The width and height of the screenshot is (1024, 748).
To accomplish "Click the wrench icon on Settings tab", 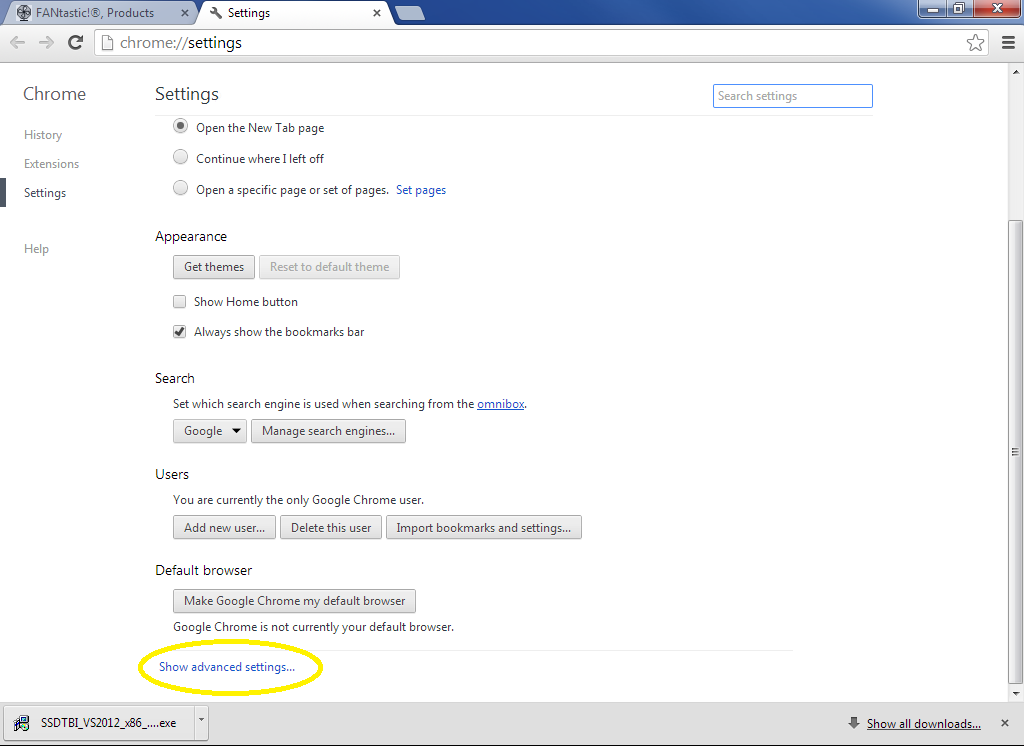I will click(216, 12).
